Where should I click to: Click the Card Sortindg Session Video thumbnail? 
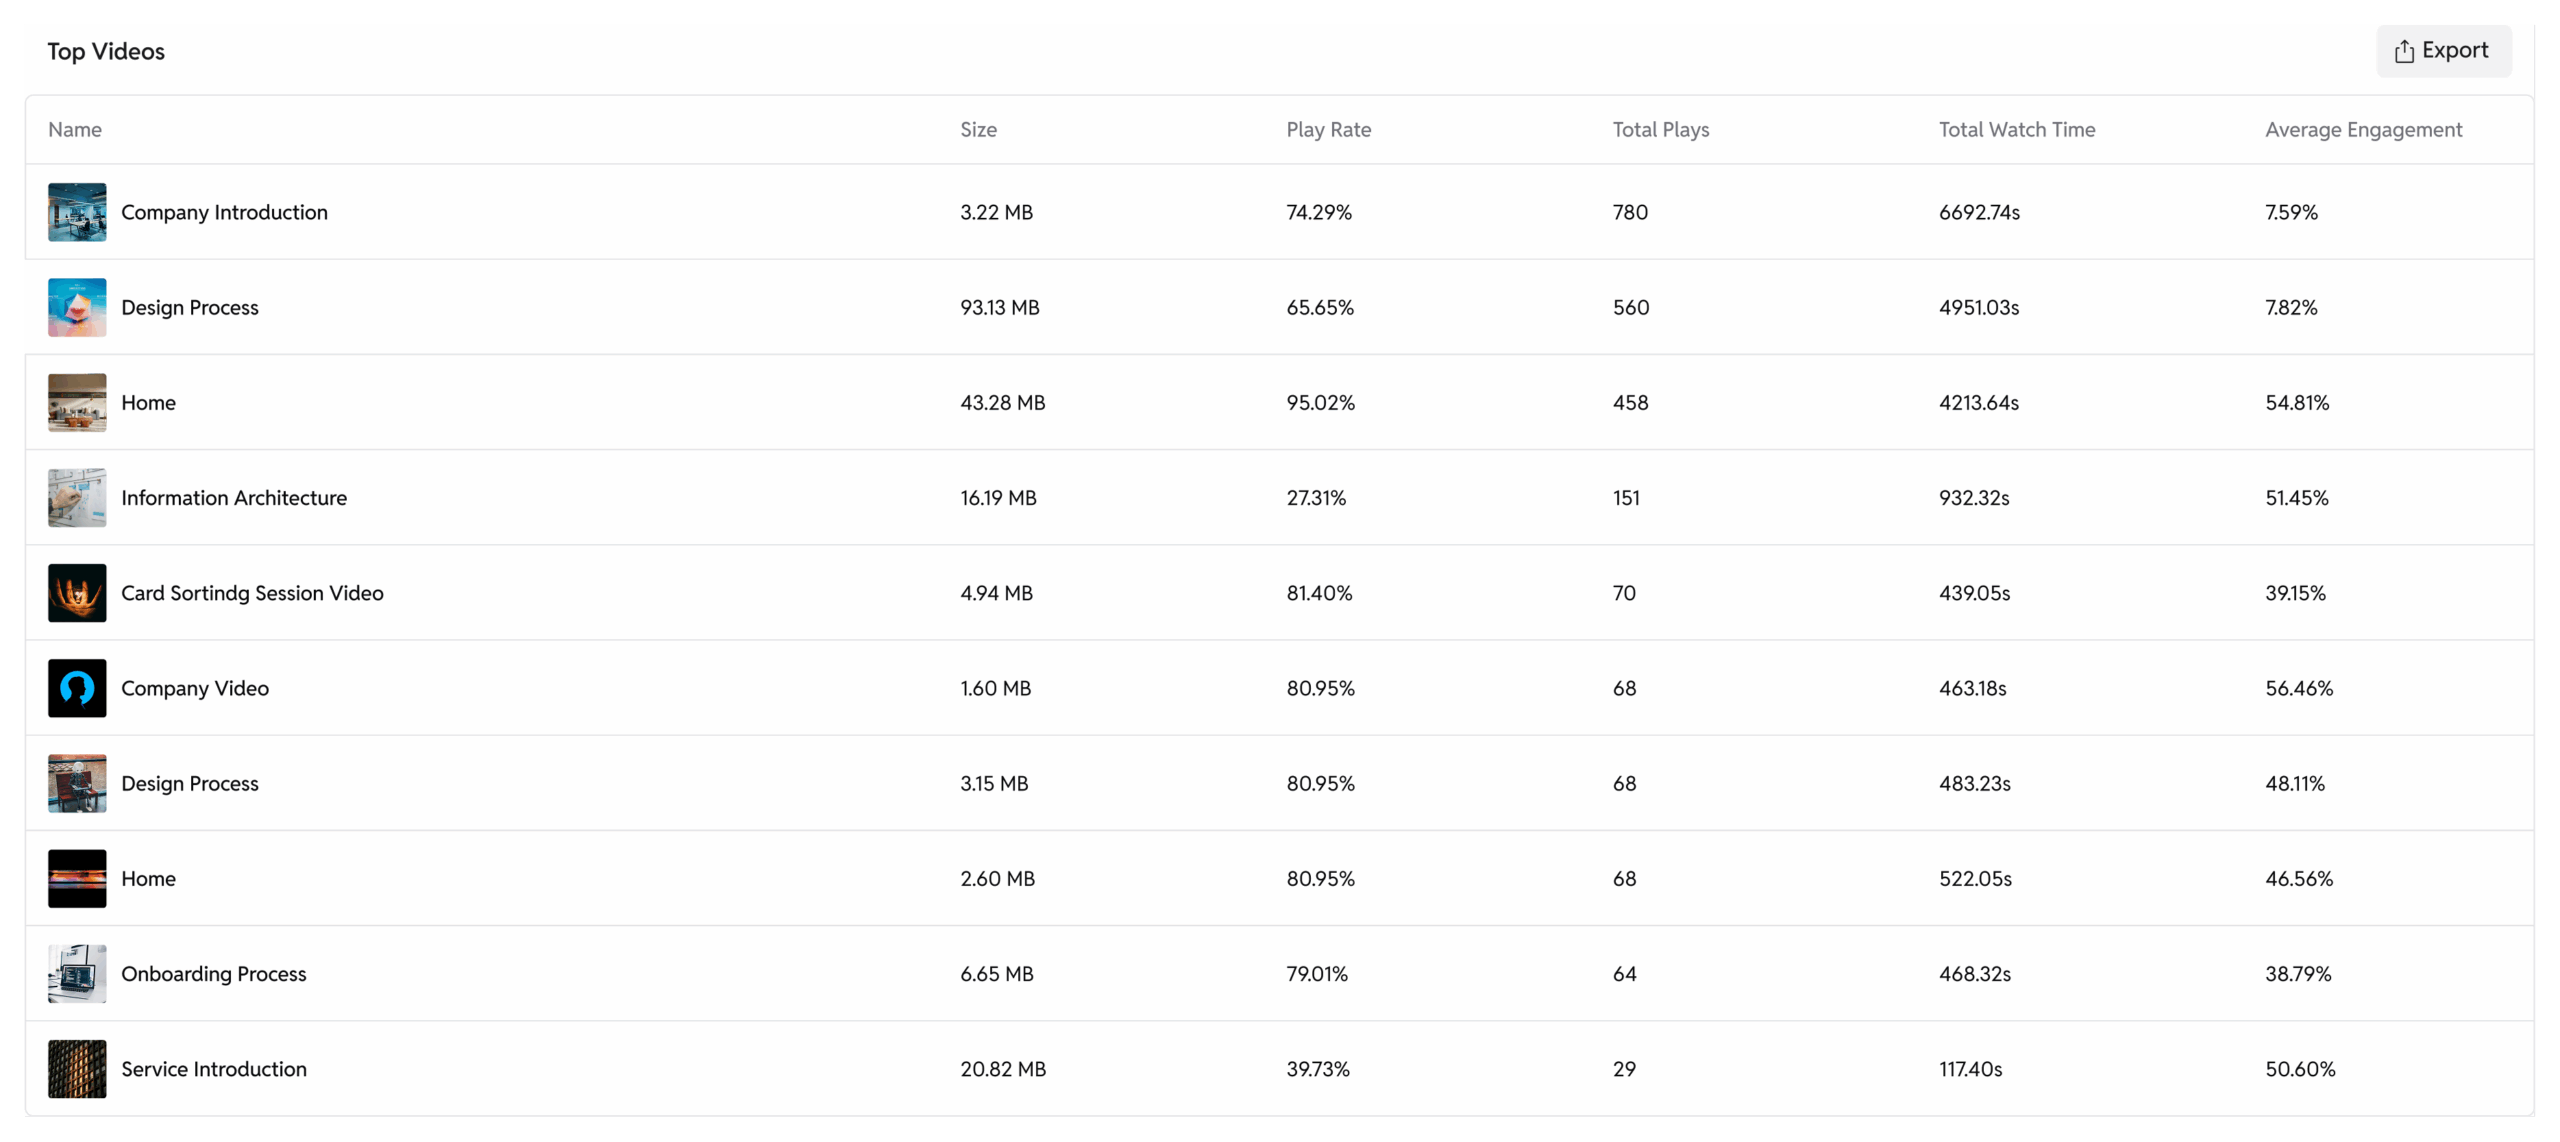(x=77, y=592)
